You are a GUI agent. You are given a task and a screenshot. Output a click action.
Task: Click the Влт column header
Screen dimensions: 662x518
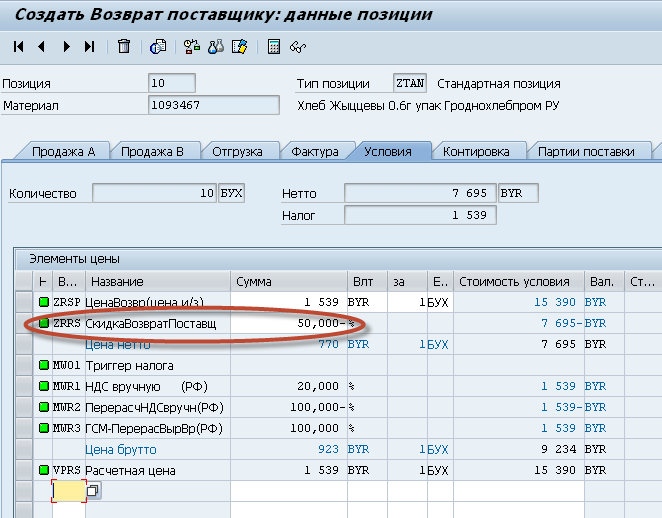[367, 282]
